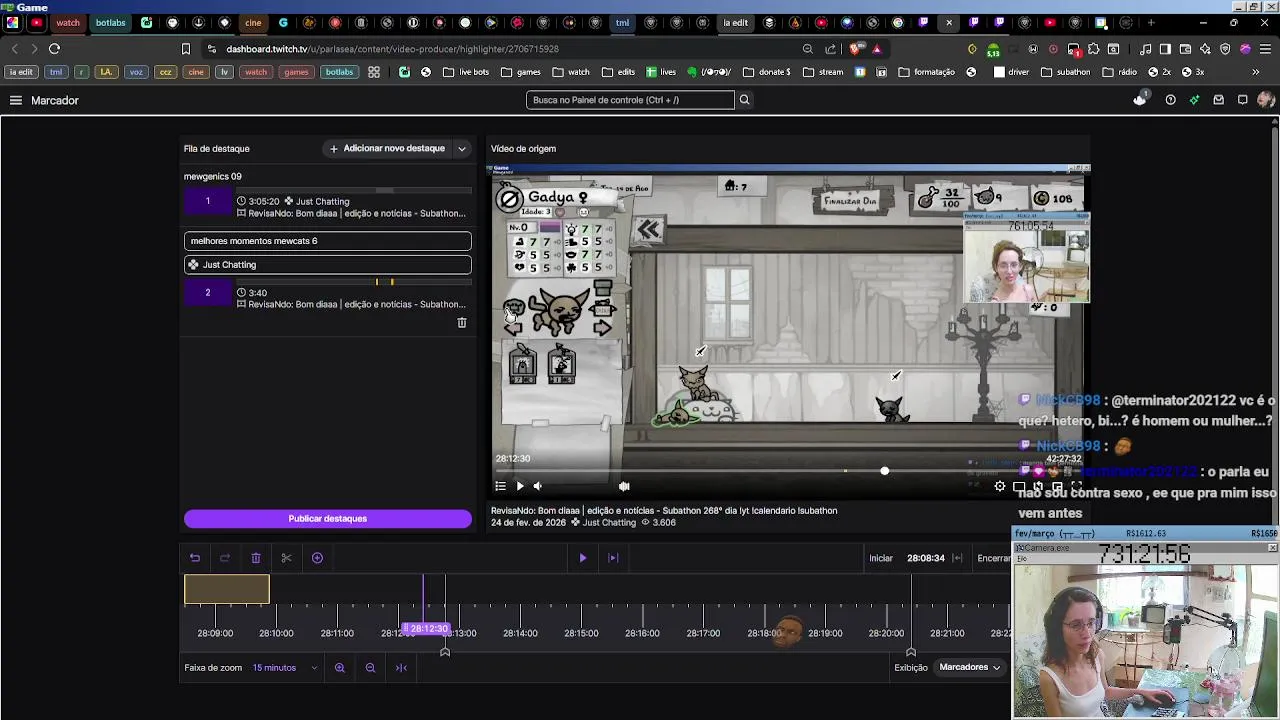Delete highlight 2 with trash icon

pyautogui.click(x=462, y=323)
